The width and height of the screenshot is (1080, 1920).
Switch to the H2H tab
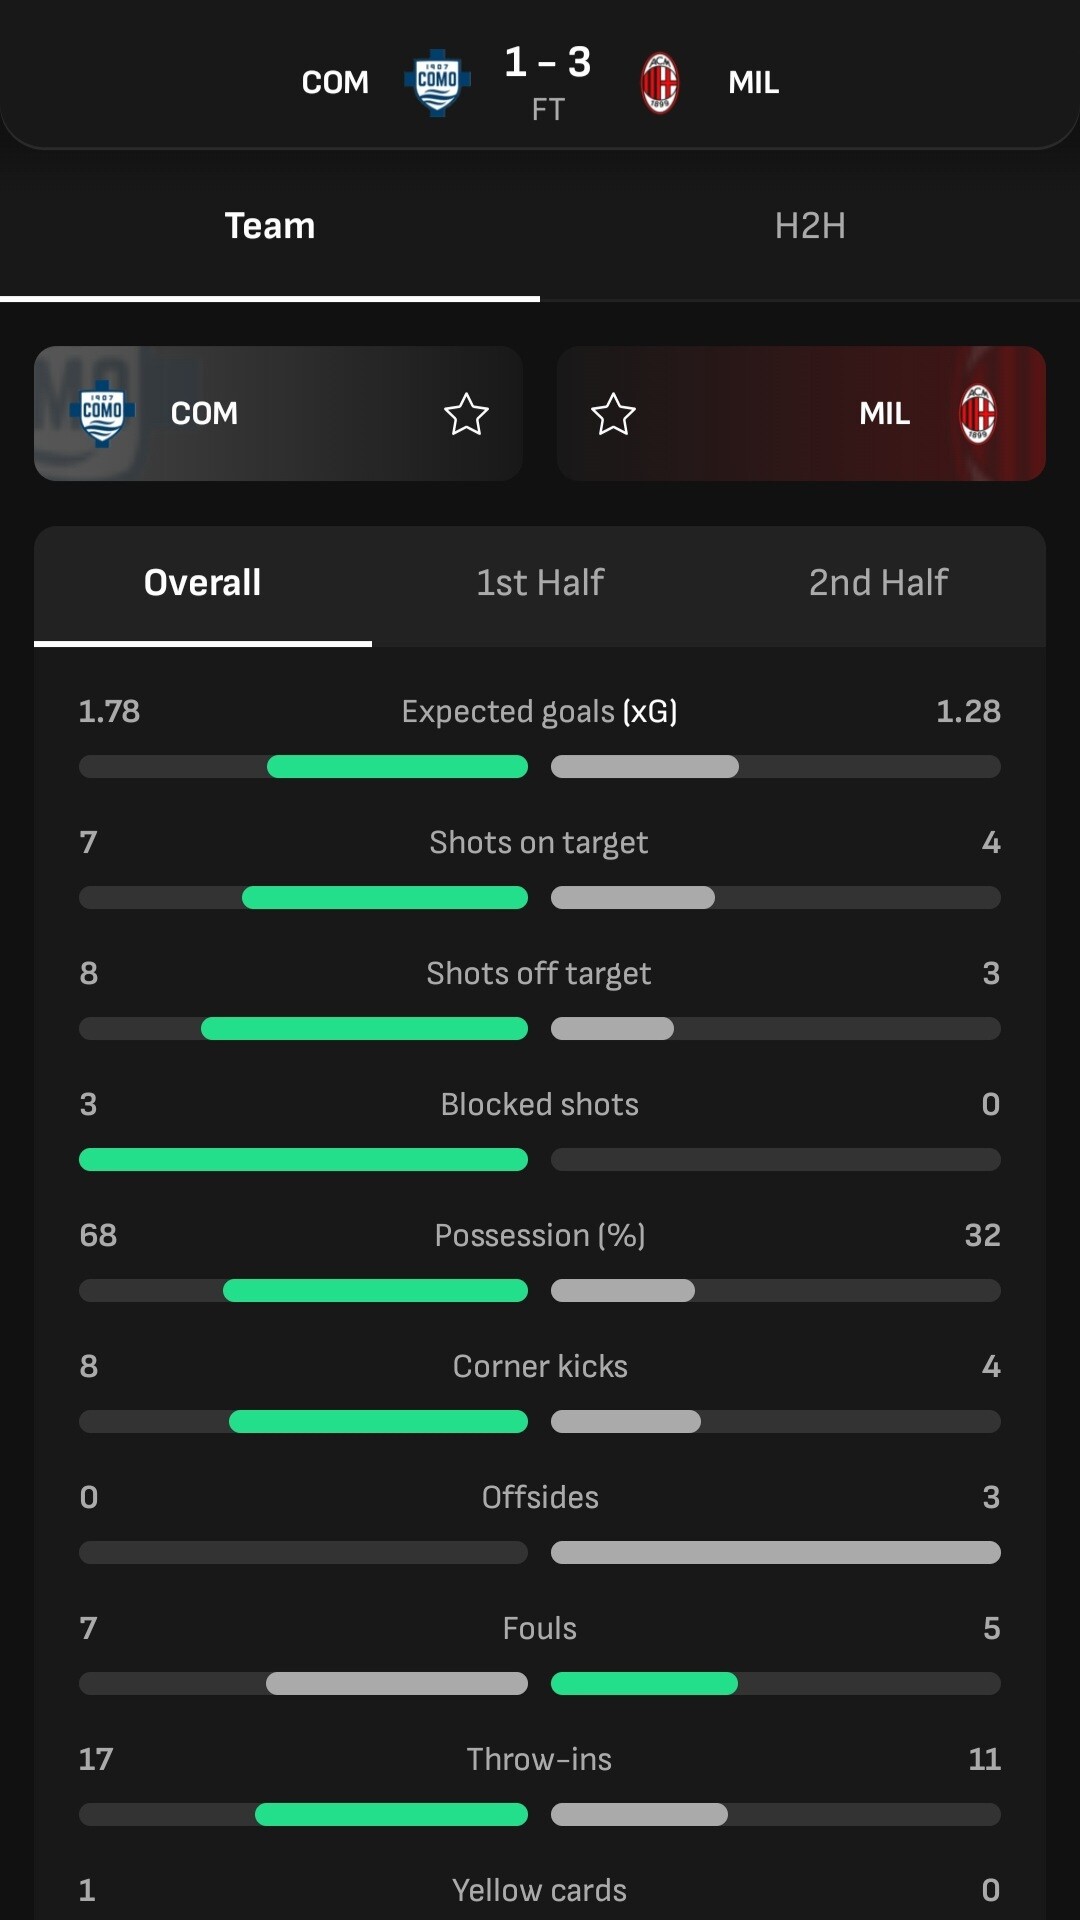pos(810,226)
